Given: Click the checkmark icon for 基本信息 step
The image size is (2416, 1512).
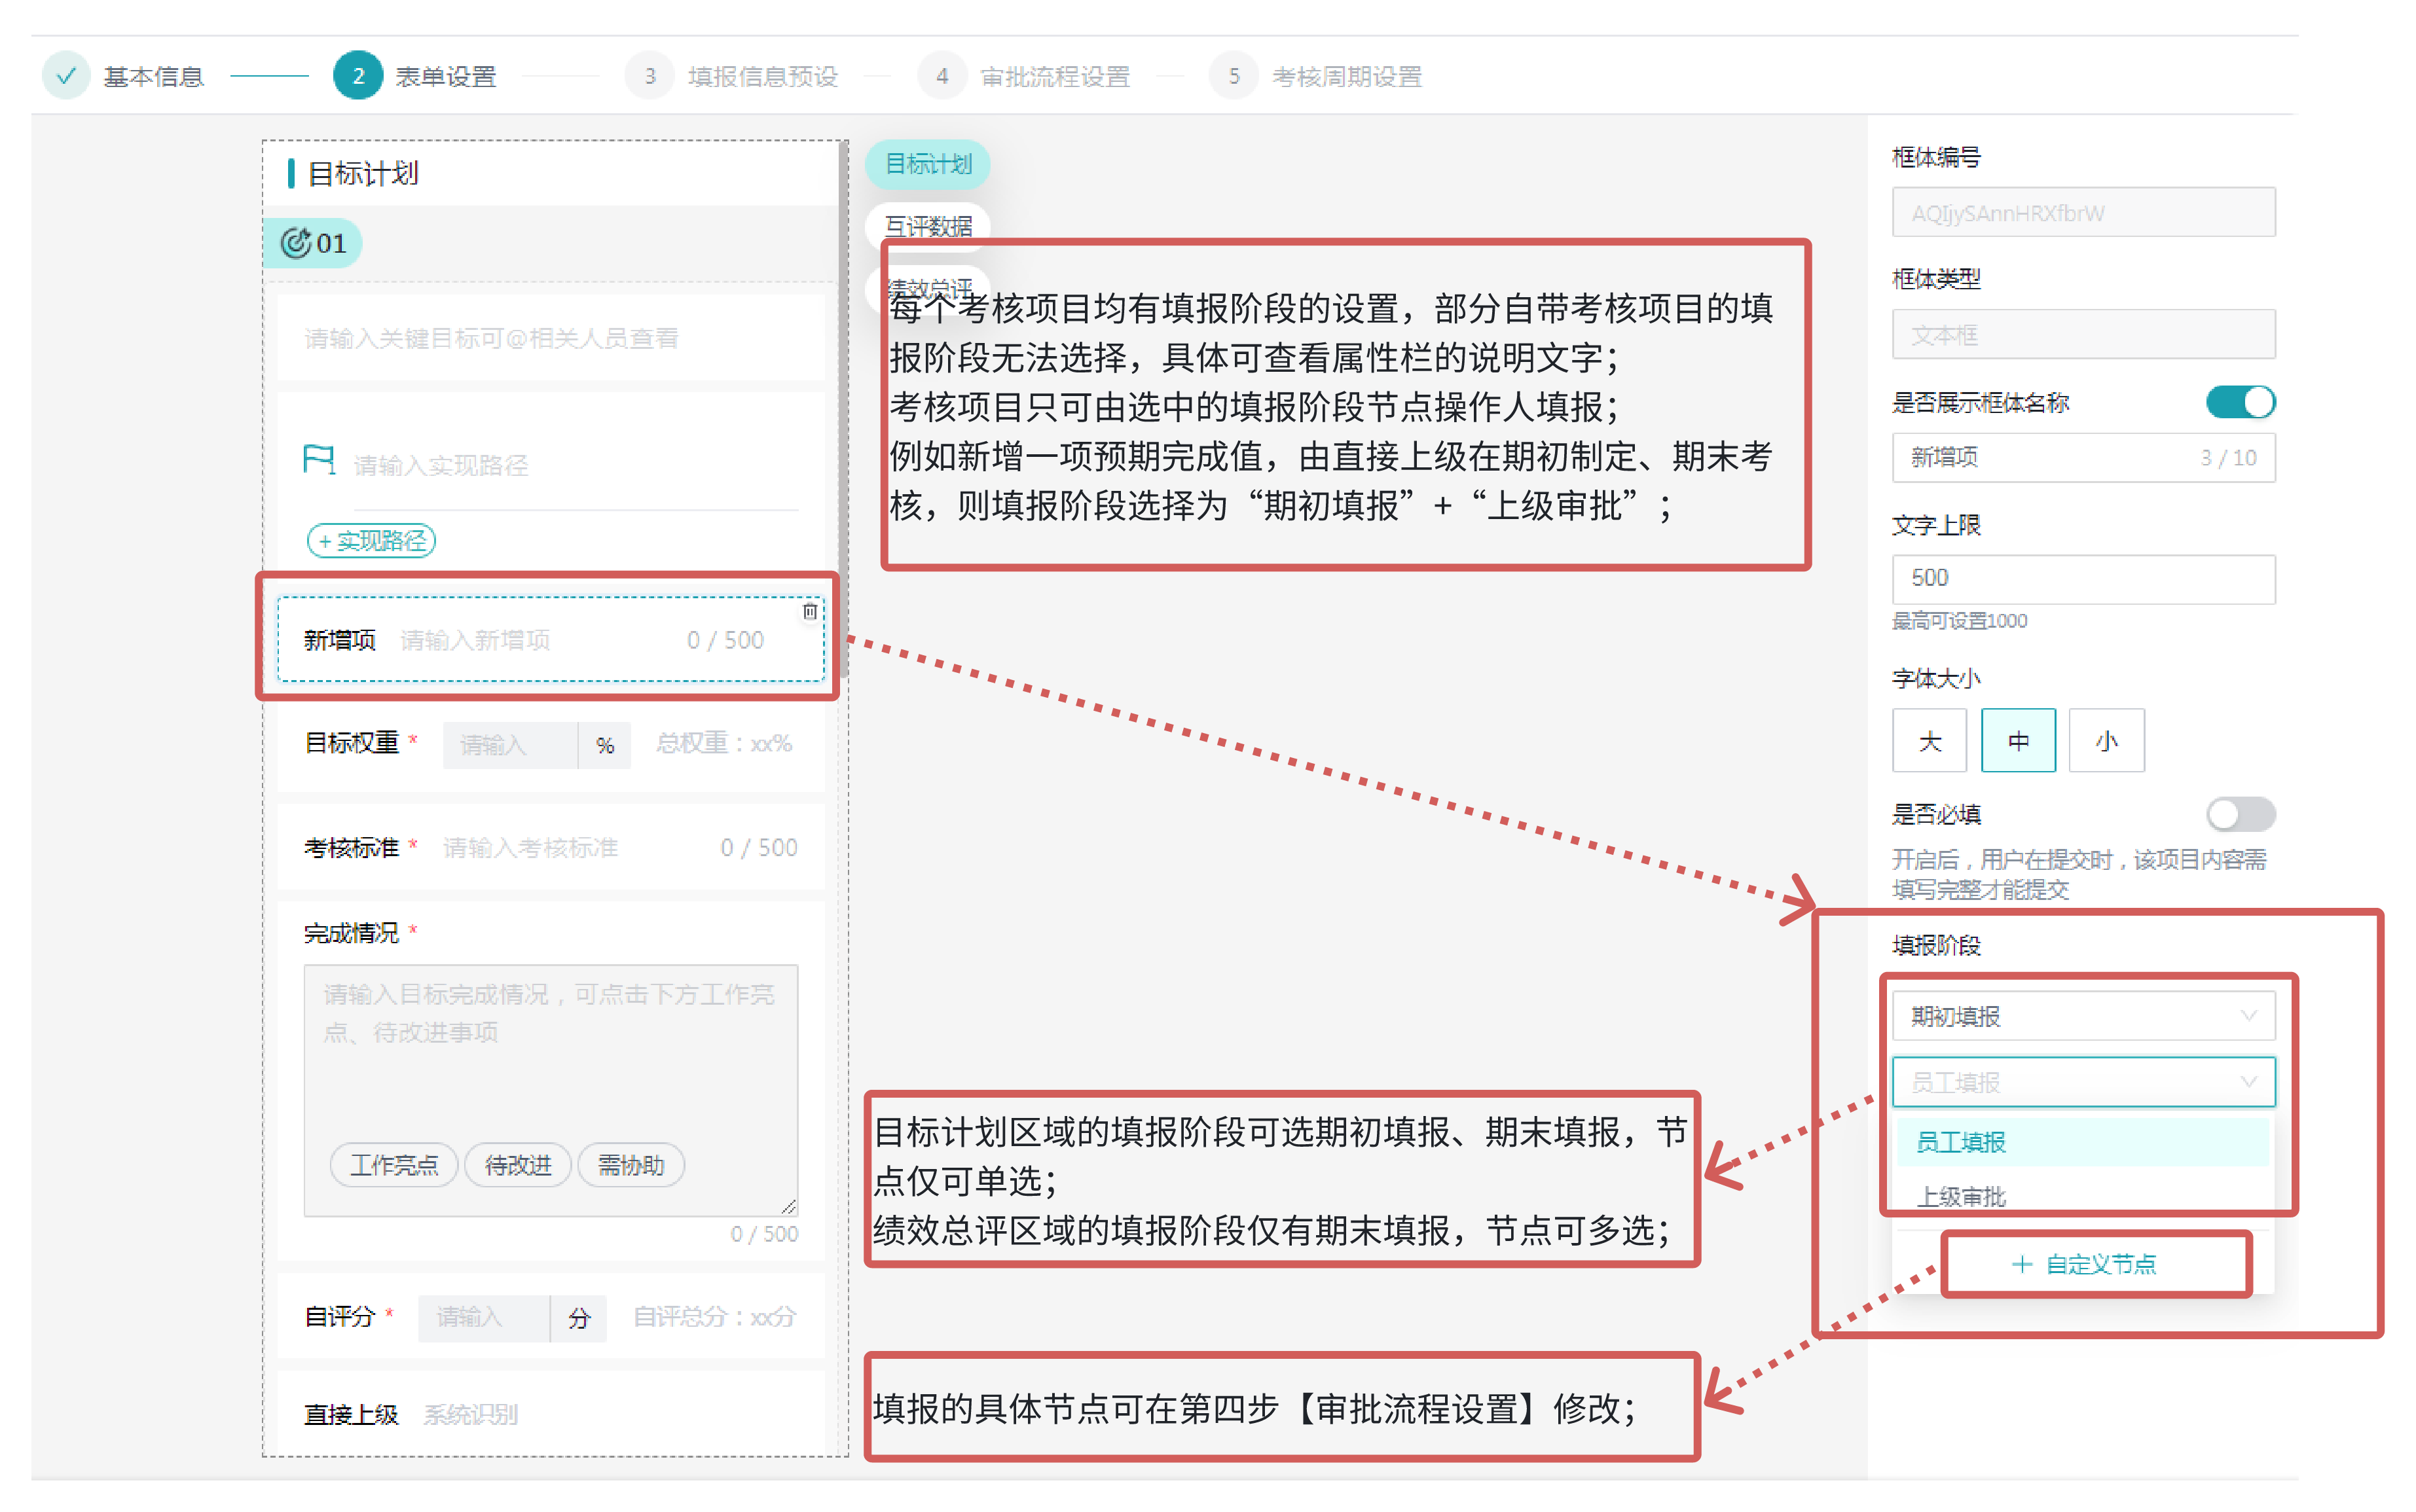Looking at the screenshot, I should click(66, 76).
